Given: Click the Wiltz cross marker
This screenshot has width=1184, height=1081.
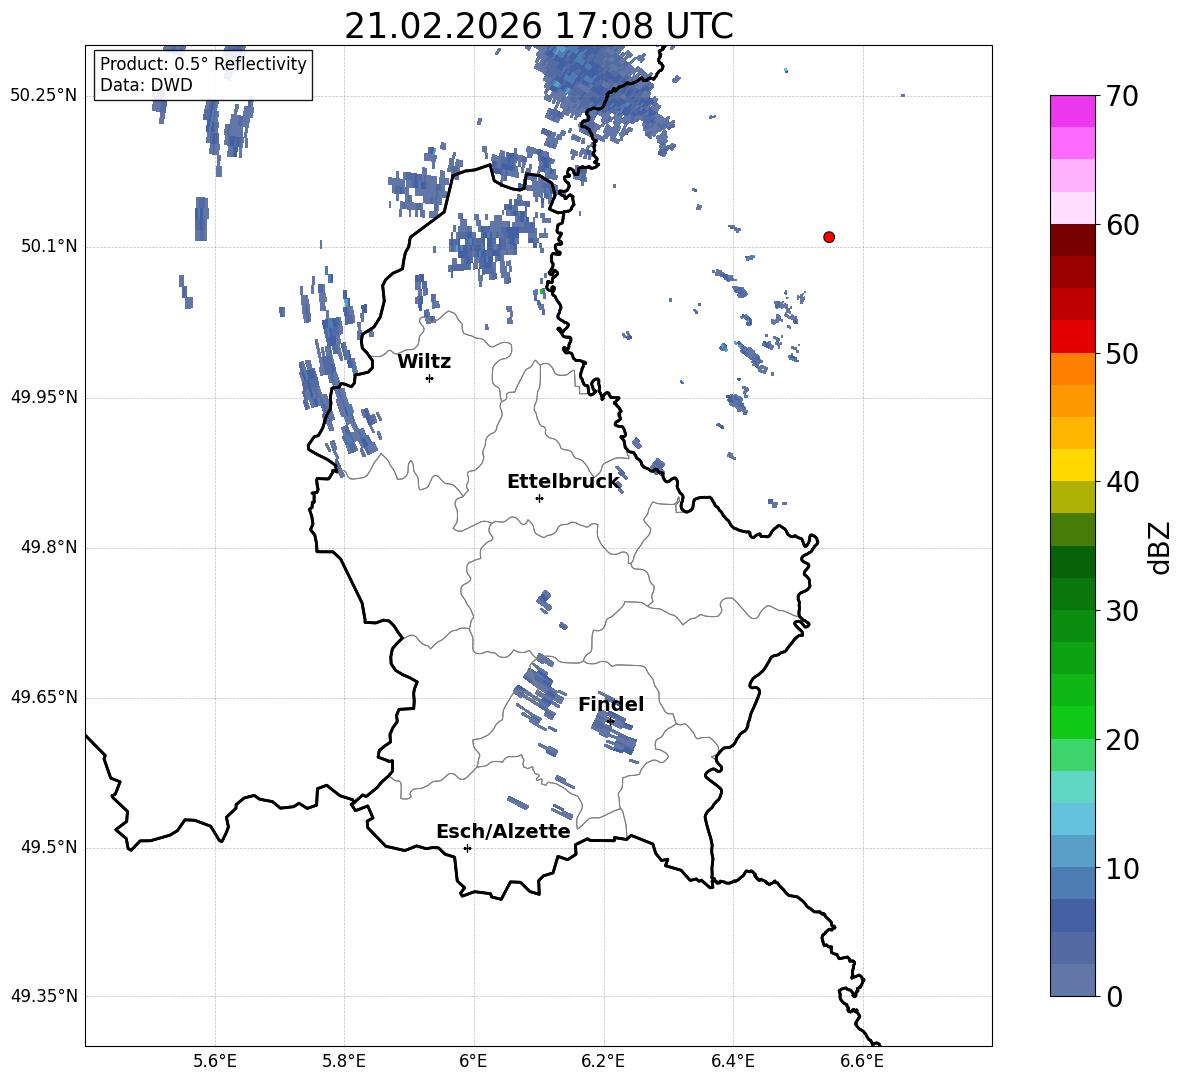Looking at the screenshot, I should (430, 378).
